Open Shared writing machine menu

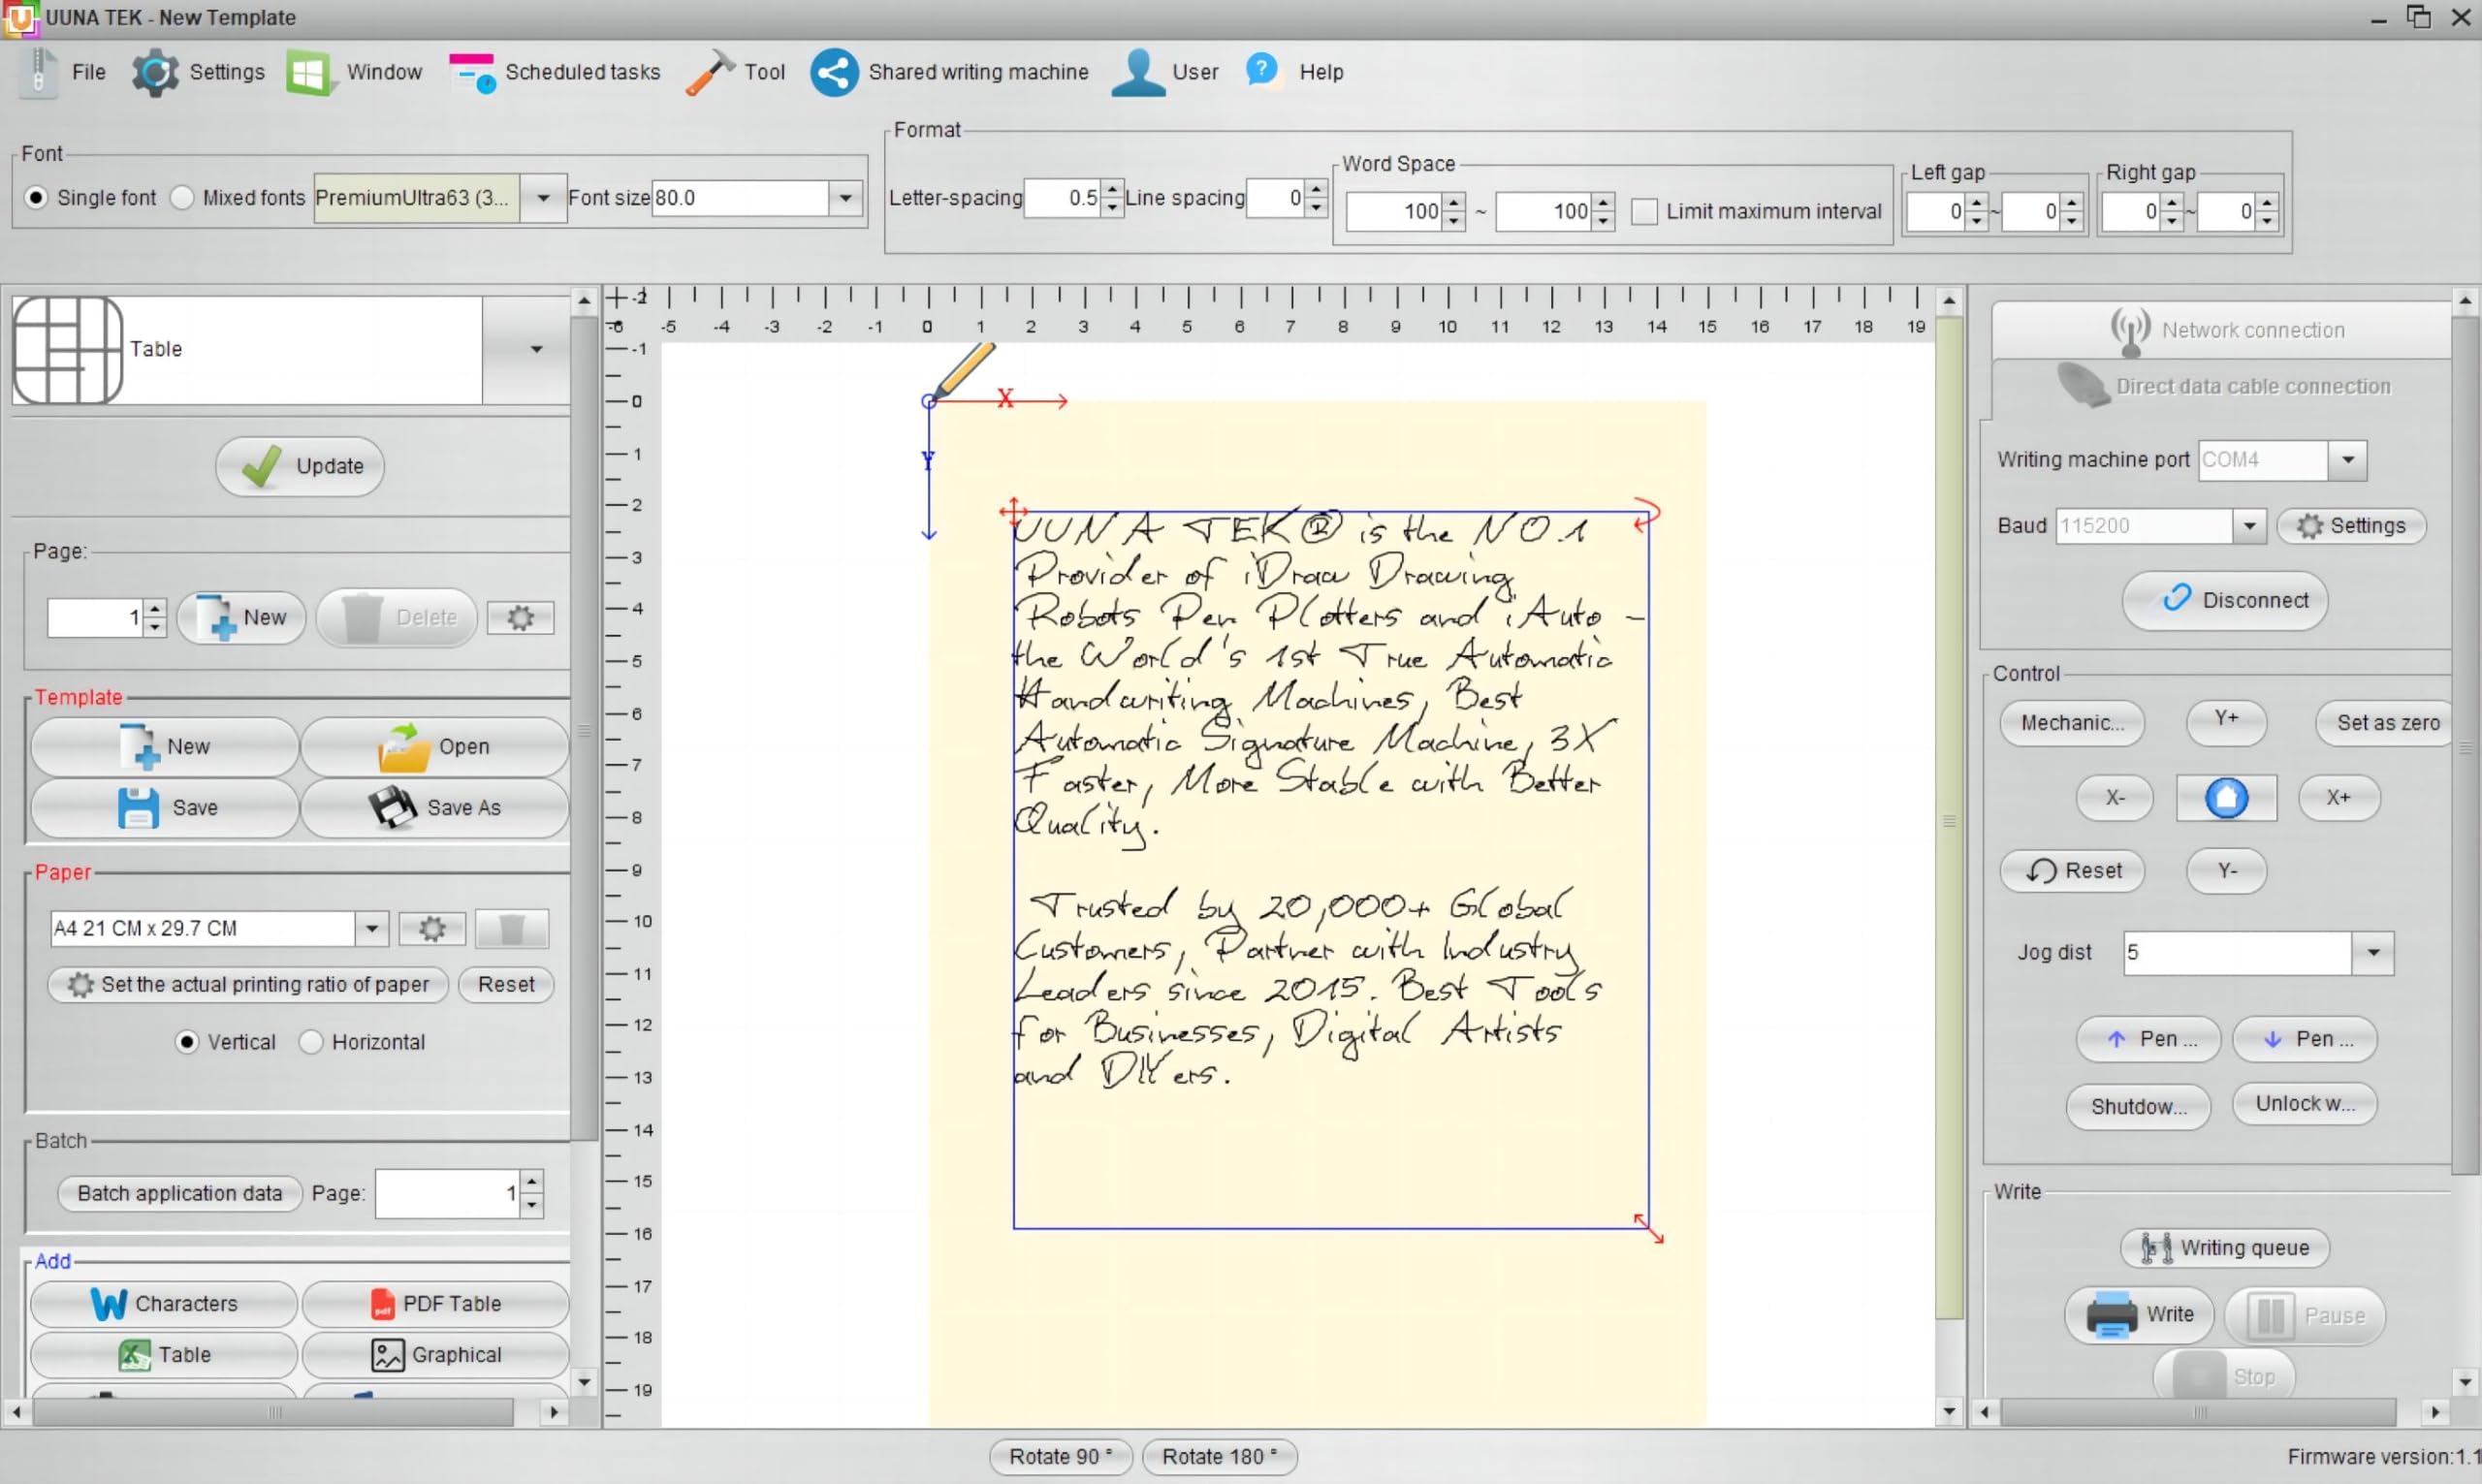point(950,72)
